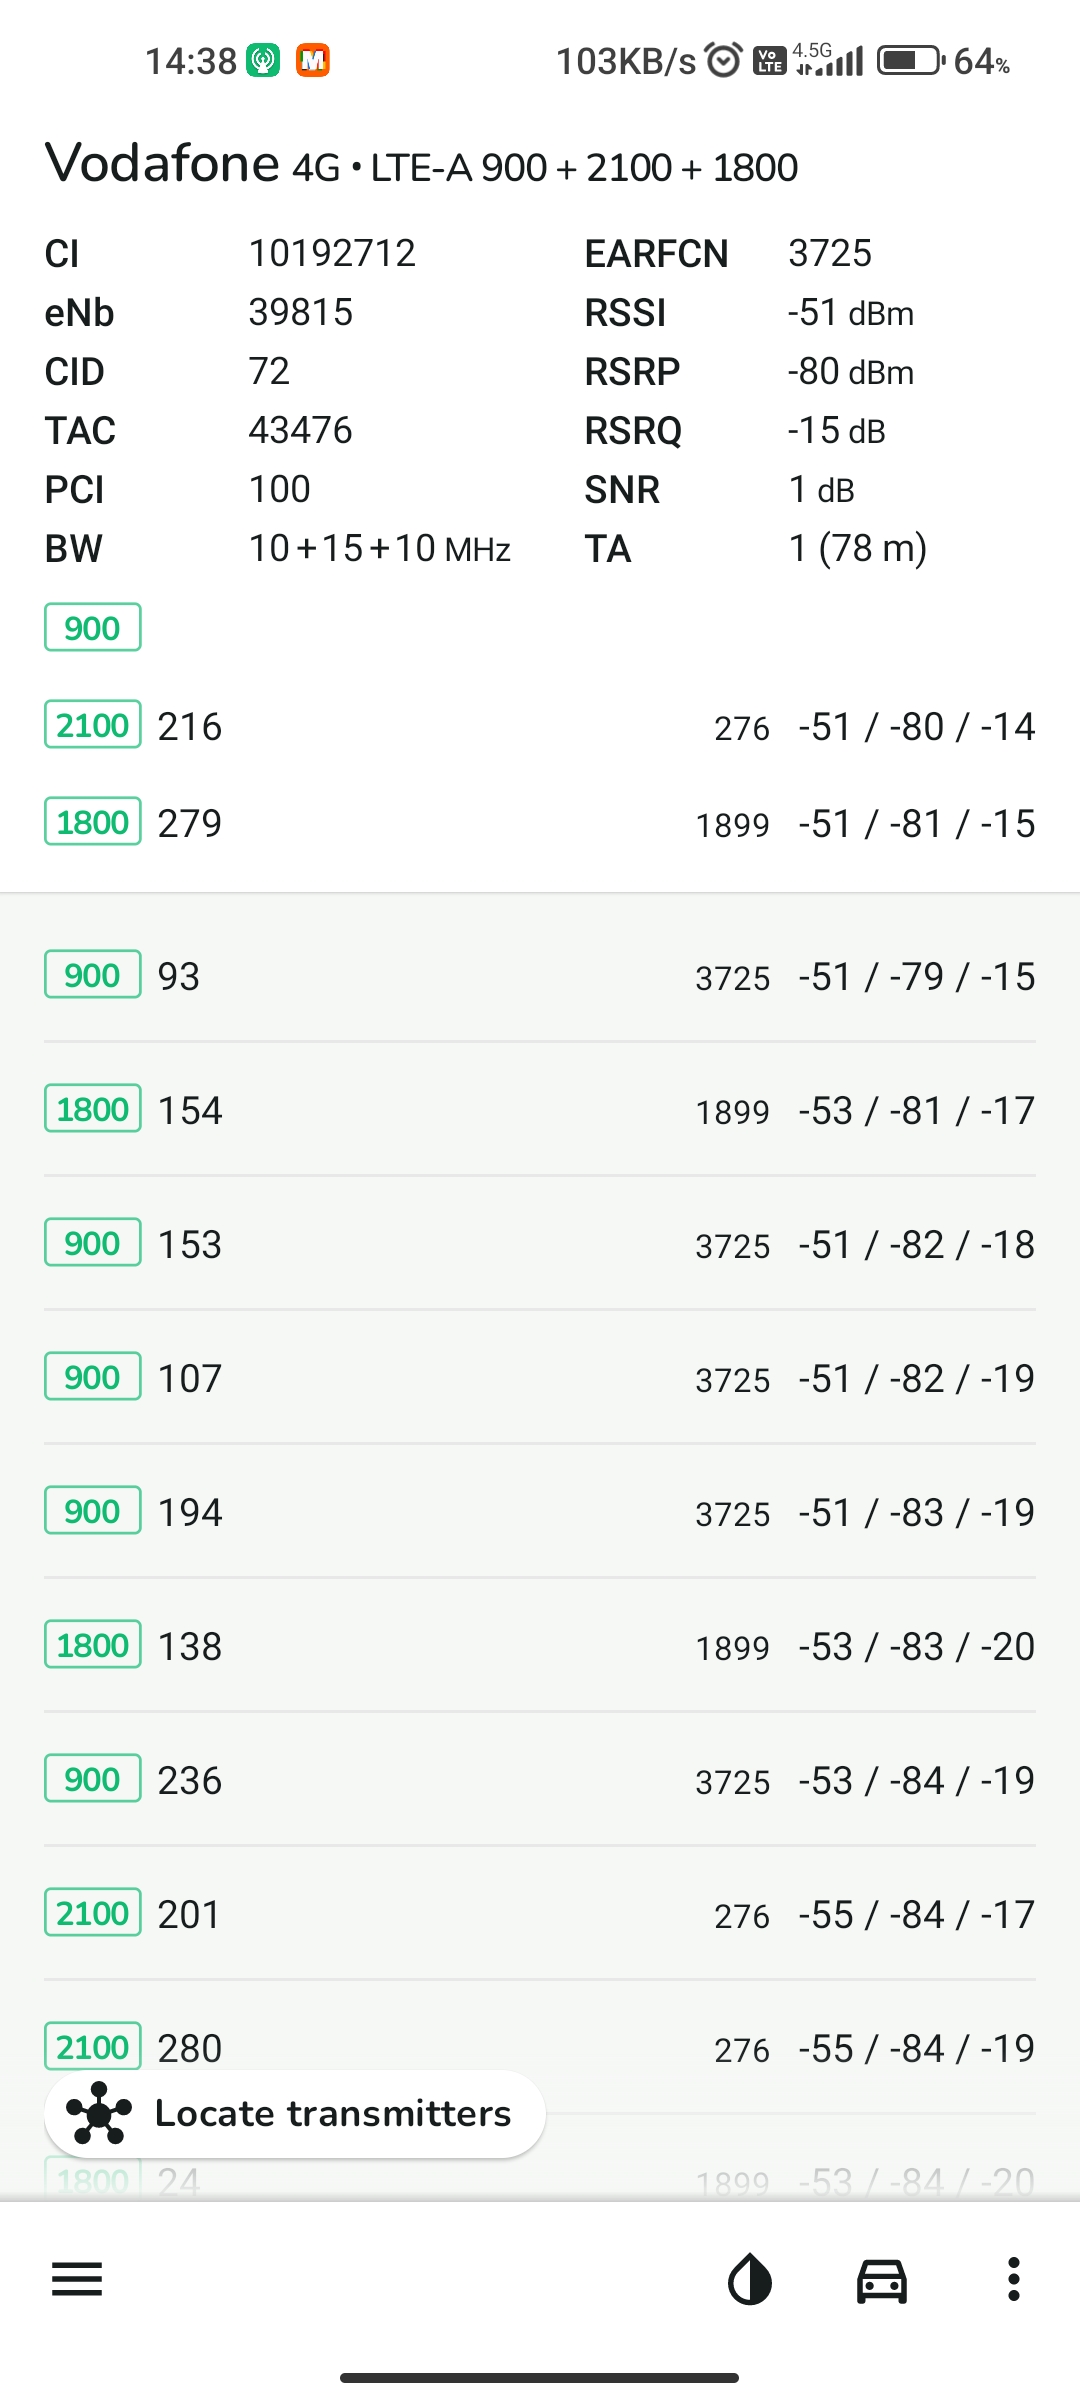The width and height of the screenshot is (1080, 2400).
Task: Tap the orange M notification icon
Action: [313, 61]
